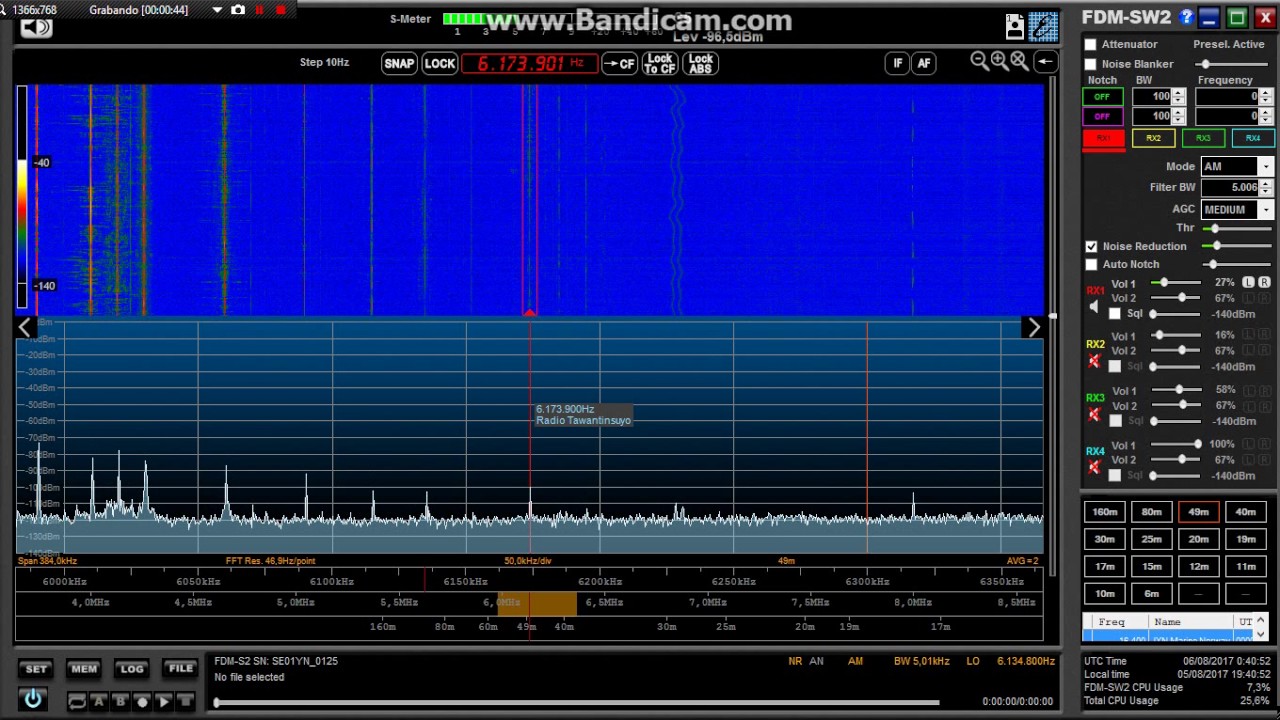This screenshot has width=1280, height=720.
Task: Mute RX1 speaker icon
Action: 1094,307
